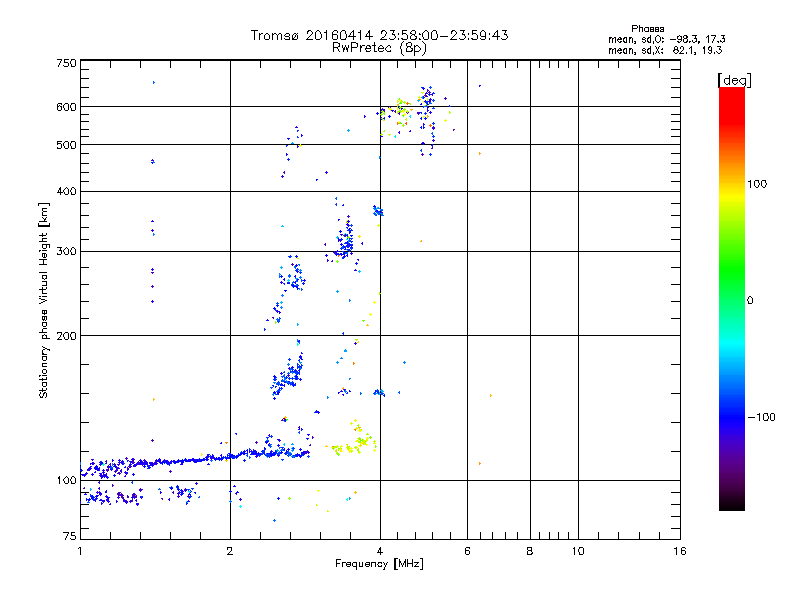Viewport: 800px width, 600px height.
Task: Click the plot title 'Tromsø 20160414 23:58:00-23:59:43'
Action: coord(379,35)
